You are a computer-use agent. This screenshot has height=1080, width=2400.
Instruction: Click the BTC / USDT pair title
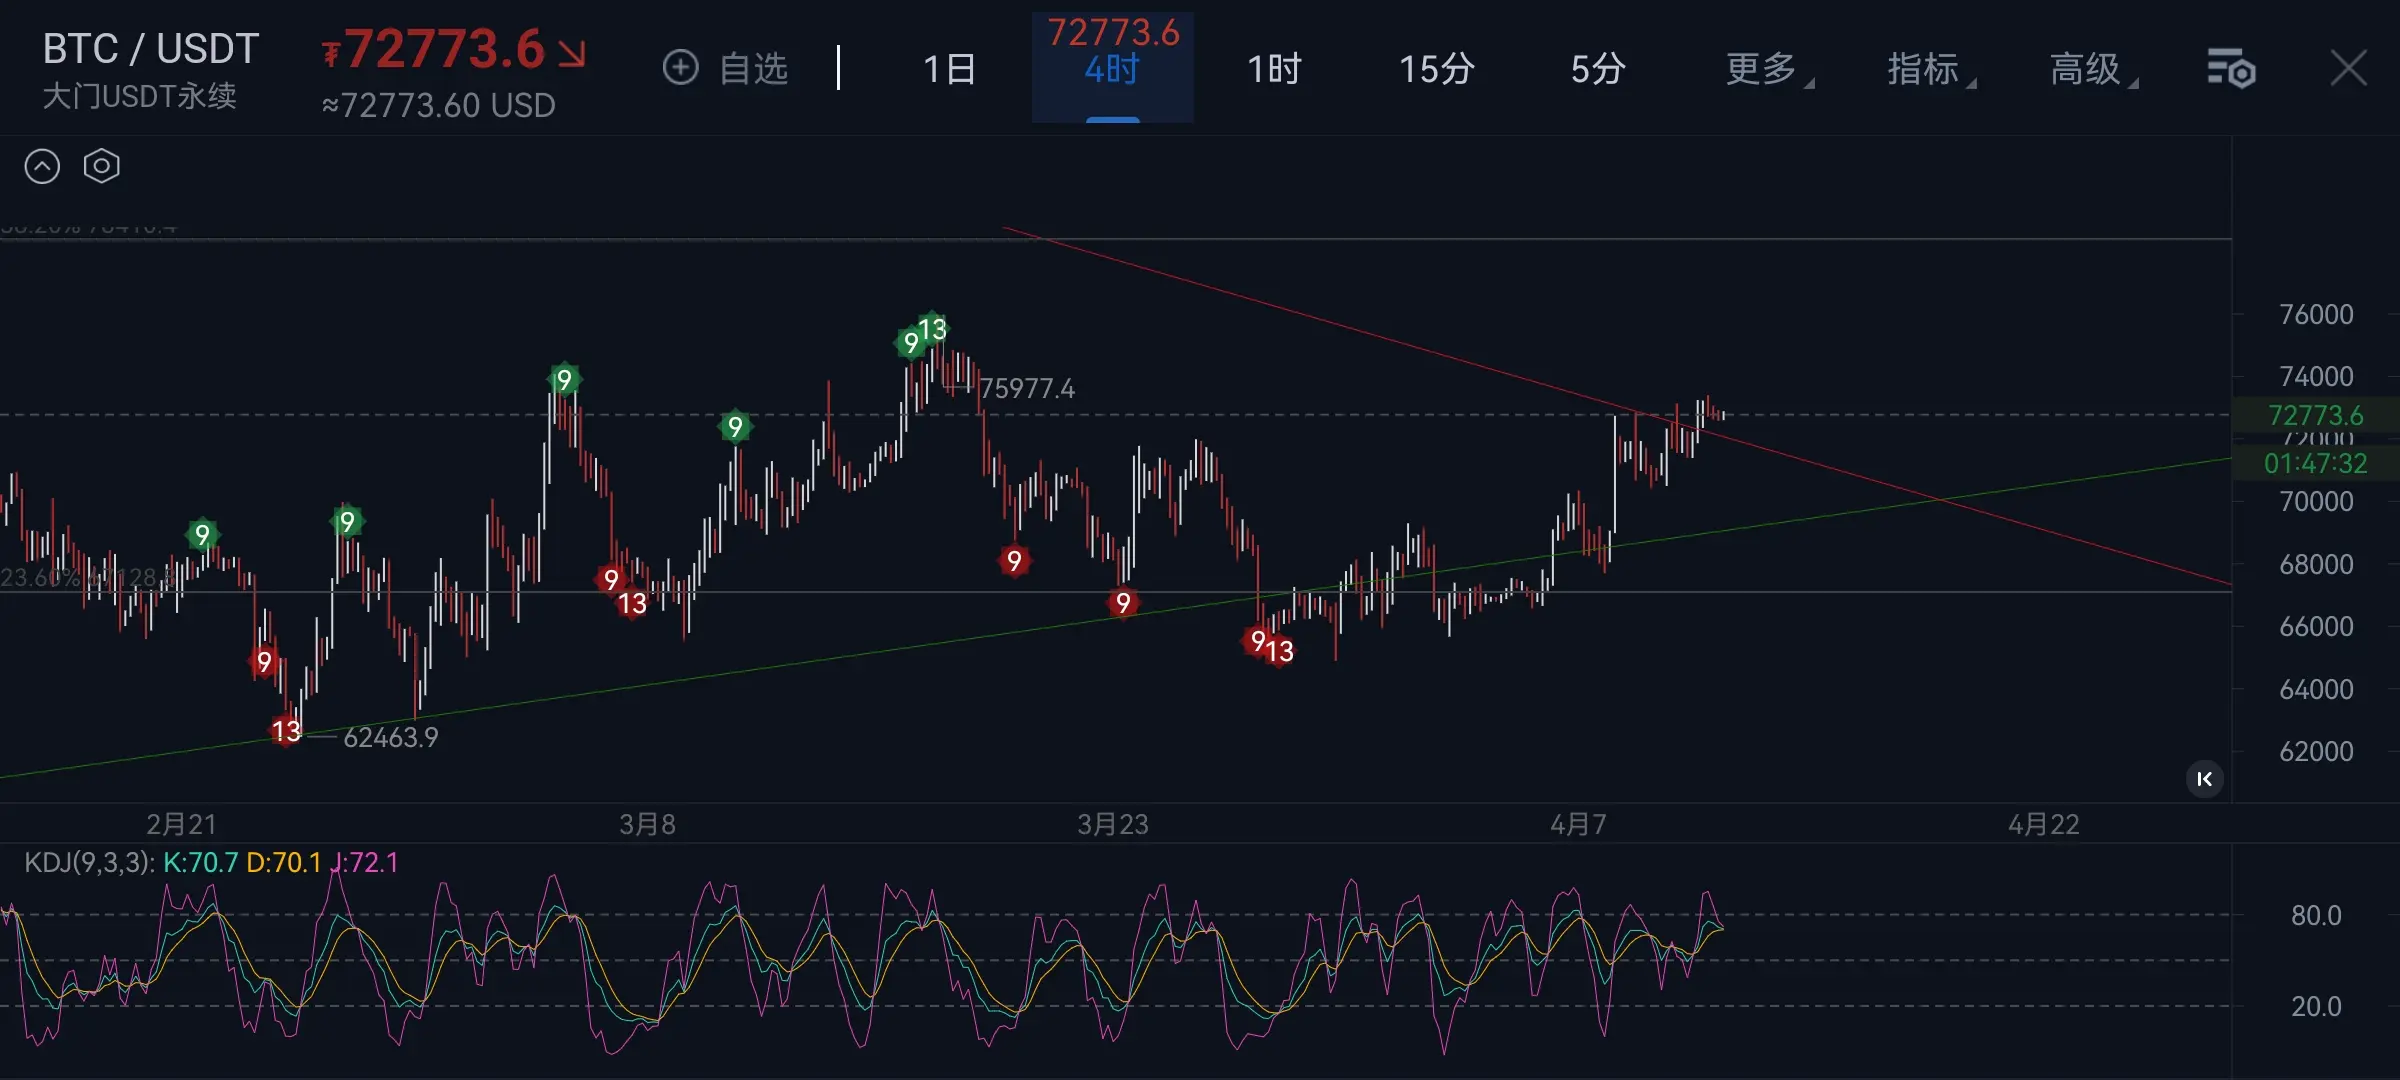point(151,48)
